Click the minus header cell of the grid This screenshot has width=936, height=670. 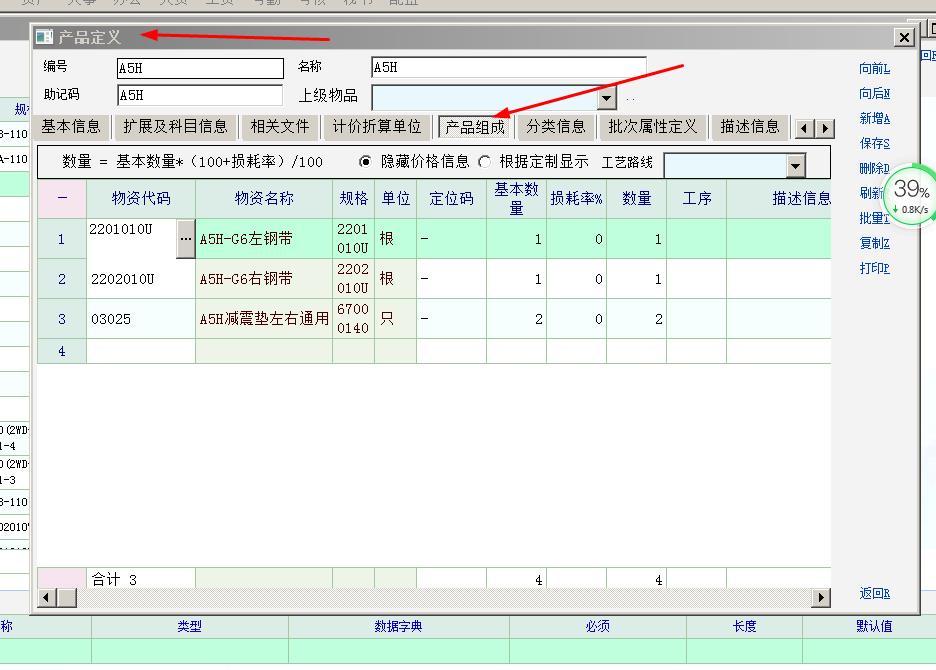click(62, 198)
